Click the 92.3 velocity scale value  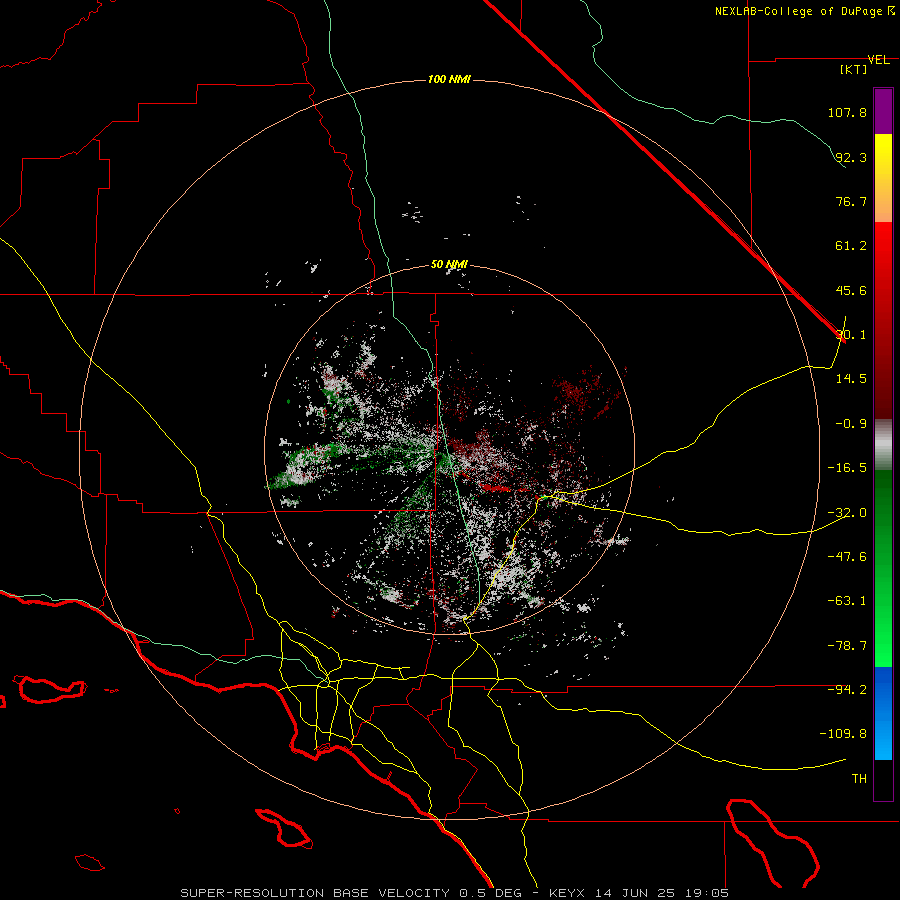(x=851, y=157)
